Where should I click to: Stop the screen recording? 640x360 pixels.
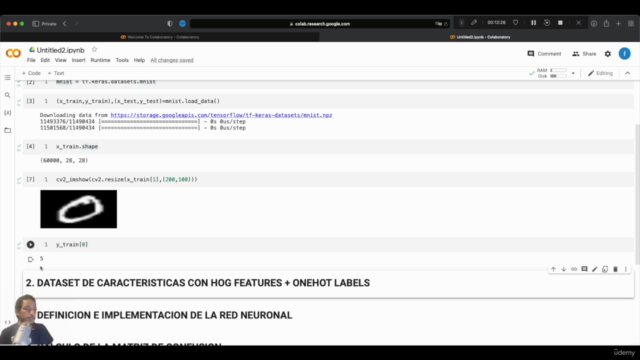(x=560, y=23)
